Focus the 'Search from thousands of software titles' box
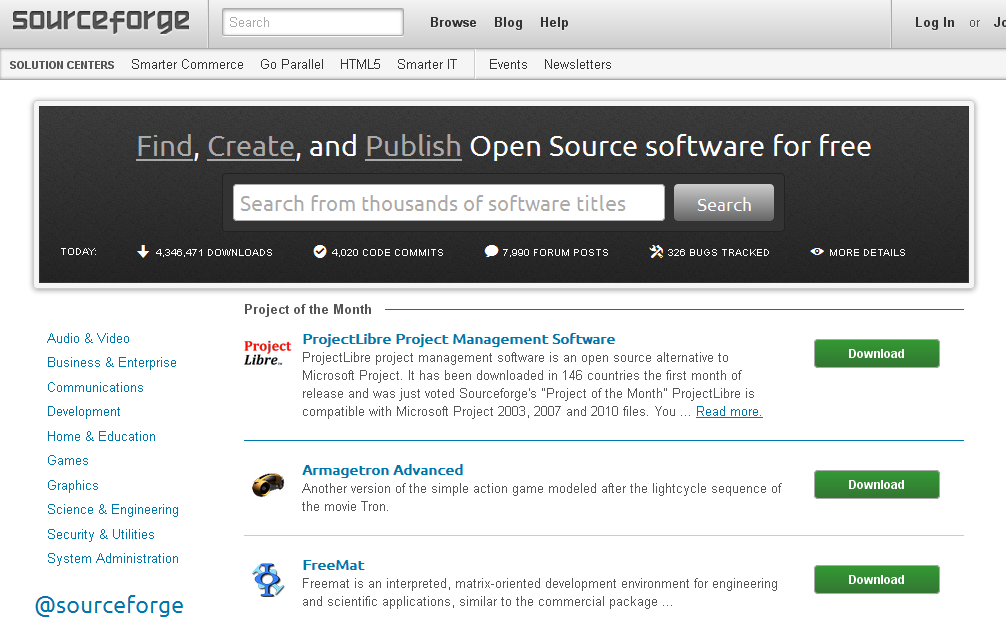 448,203
